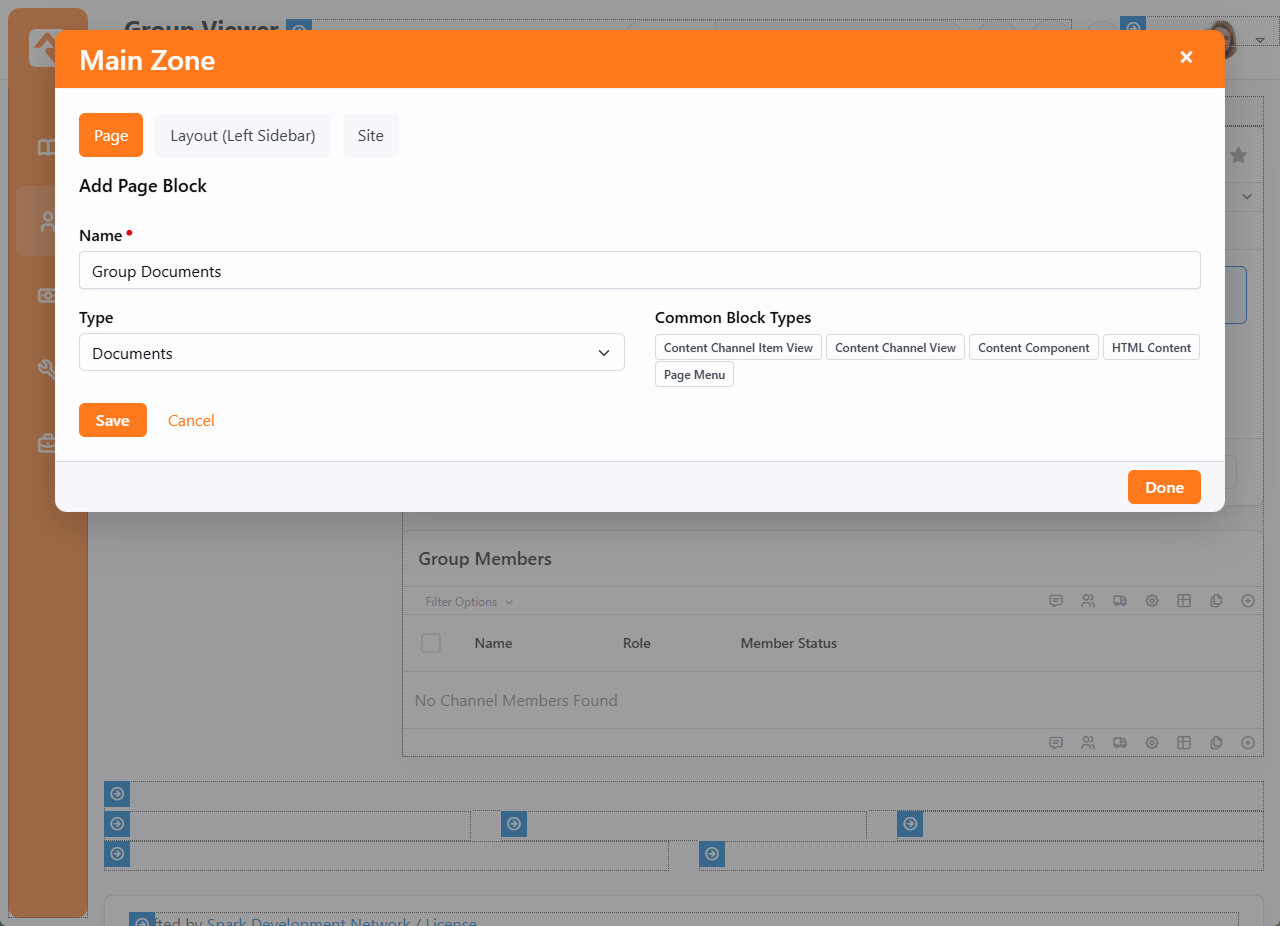Click into the Name field with Group Documents

(x=639, y=271)
